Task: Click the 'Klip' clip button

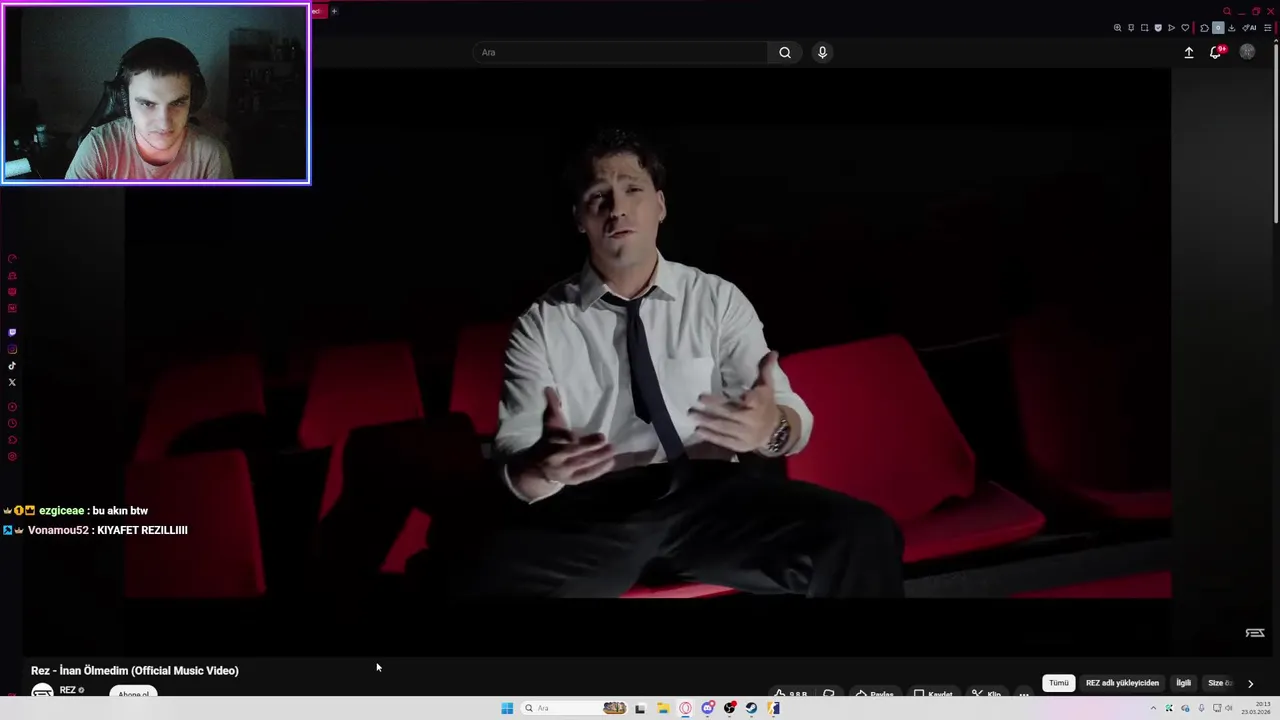Action: pos(987,693)
